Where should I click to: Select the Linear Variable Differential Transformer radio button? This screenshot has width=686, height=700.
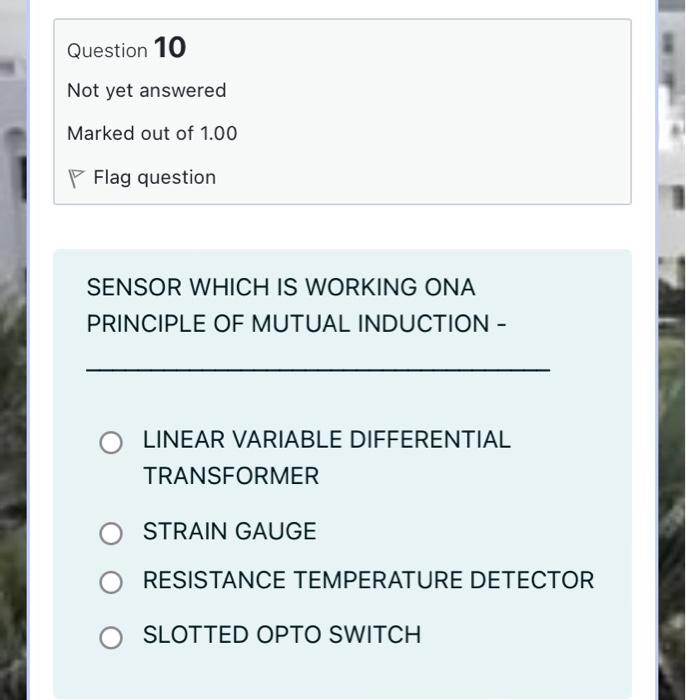[111, 442]
